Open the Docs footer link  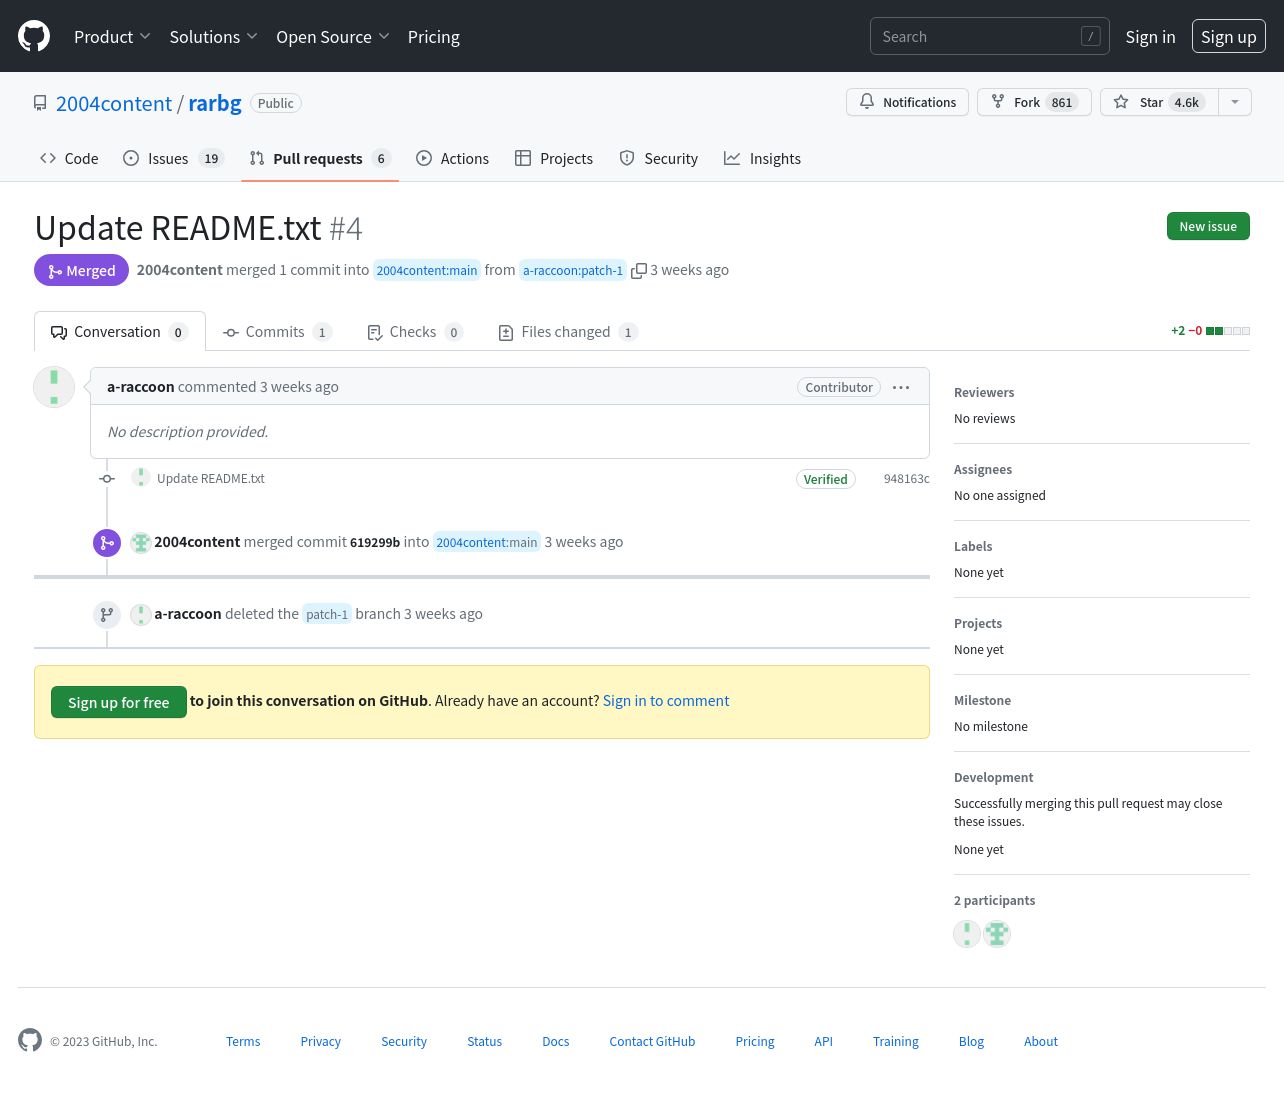556,1041
